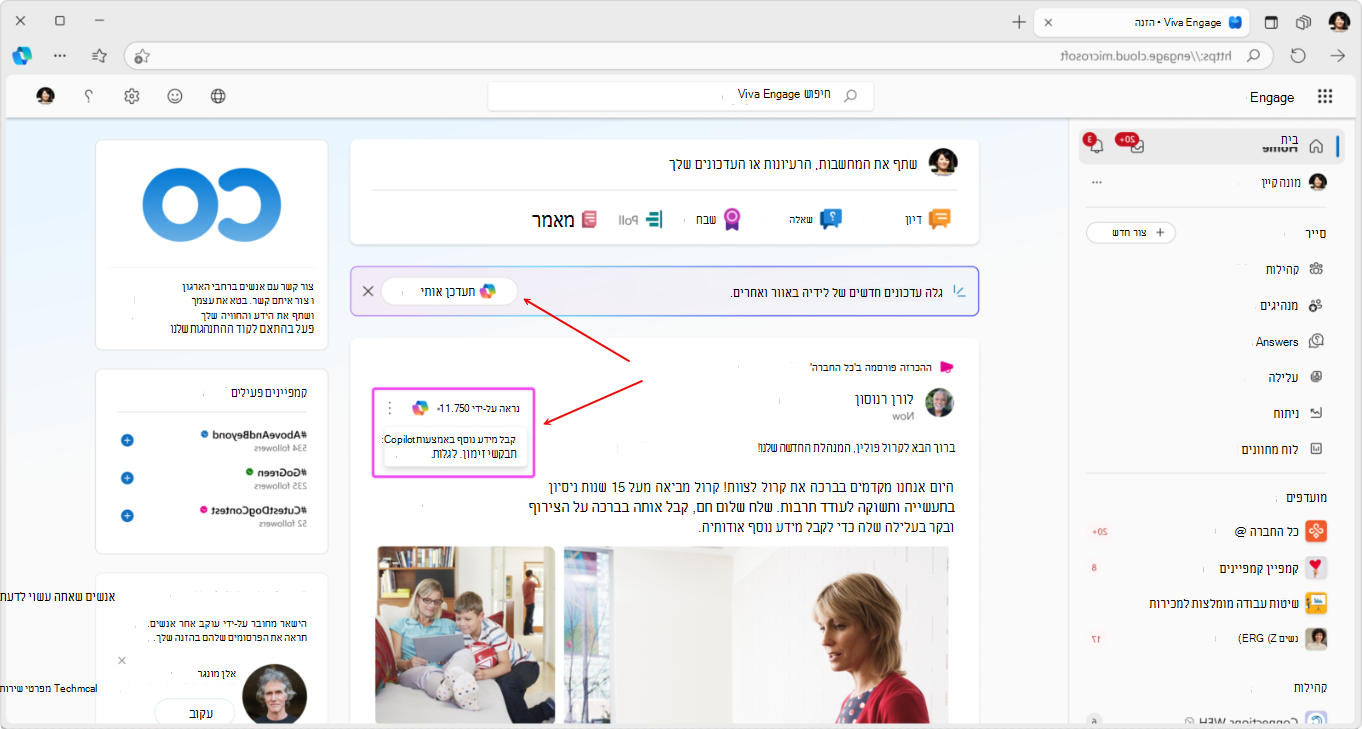The image size is (1362, 729).
Task: Click the צור חדש create new button
Action: click(1131, 232)
